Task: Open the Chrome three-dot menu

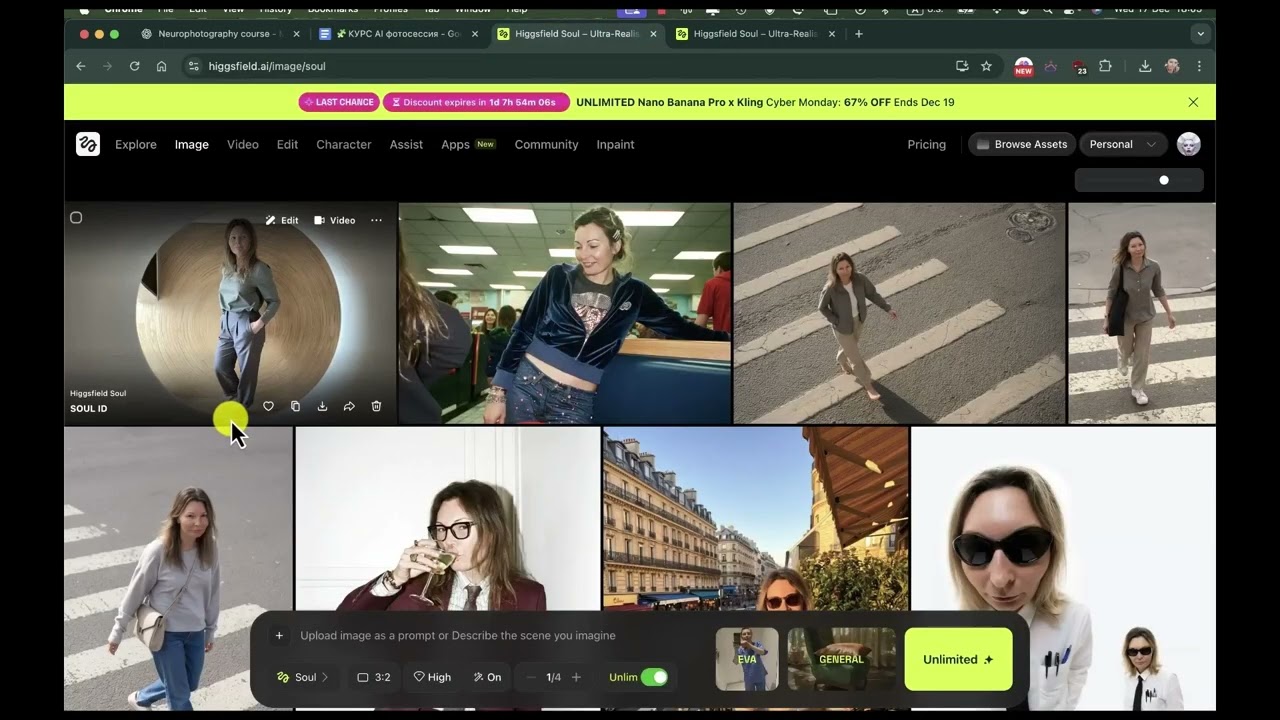Action: click(1199, 66)
